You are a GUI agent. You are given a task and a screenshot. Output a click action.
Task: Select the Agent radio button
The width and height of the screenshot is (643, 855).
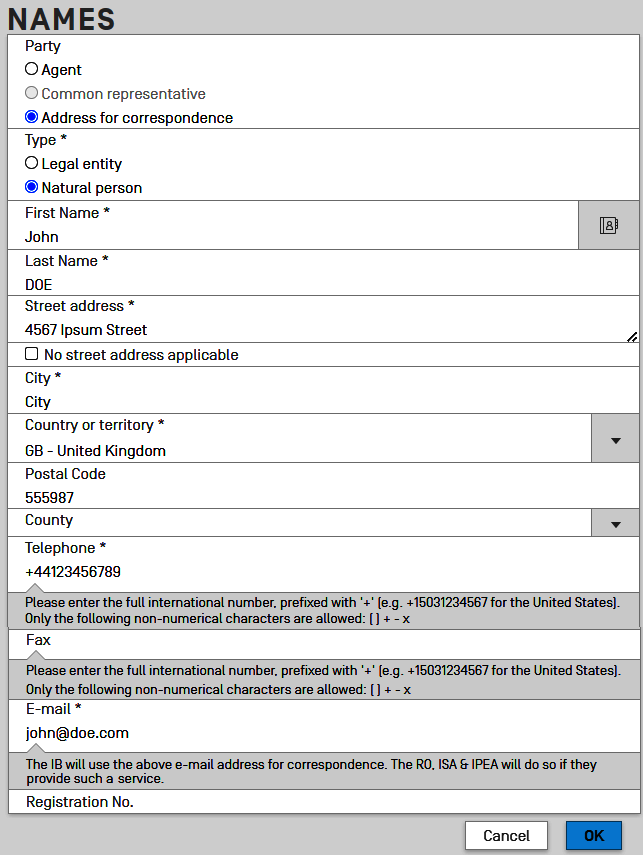(x=32, y=70)
